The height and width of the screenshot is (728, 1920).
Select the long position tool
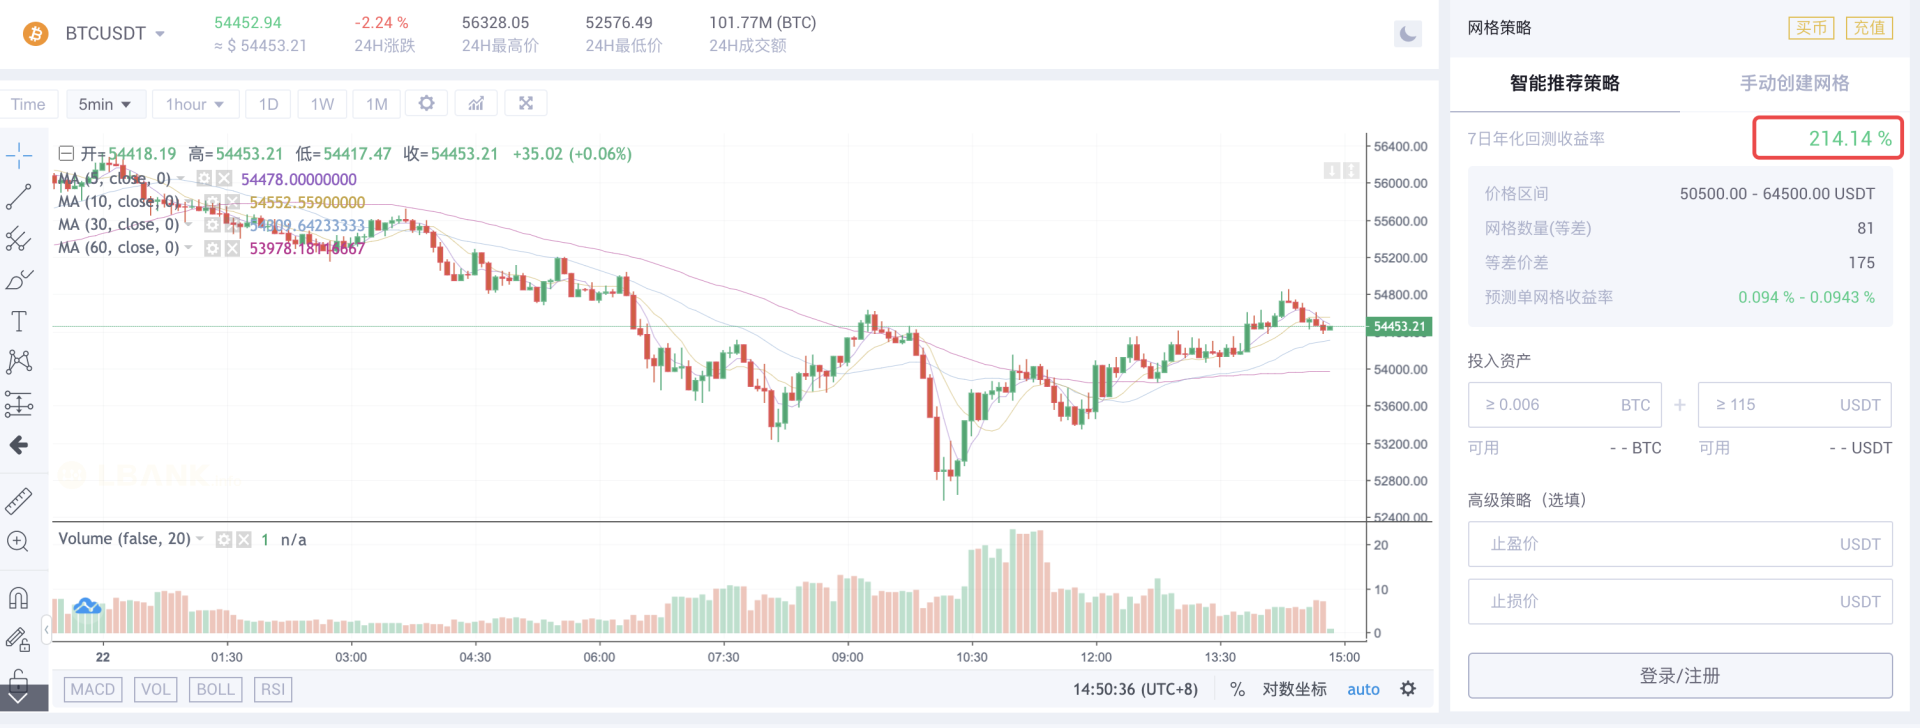[x=19, y=404]
